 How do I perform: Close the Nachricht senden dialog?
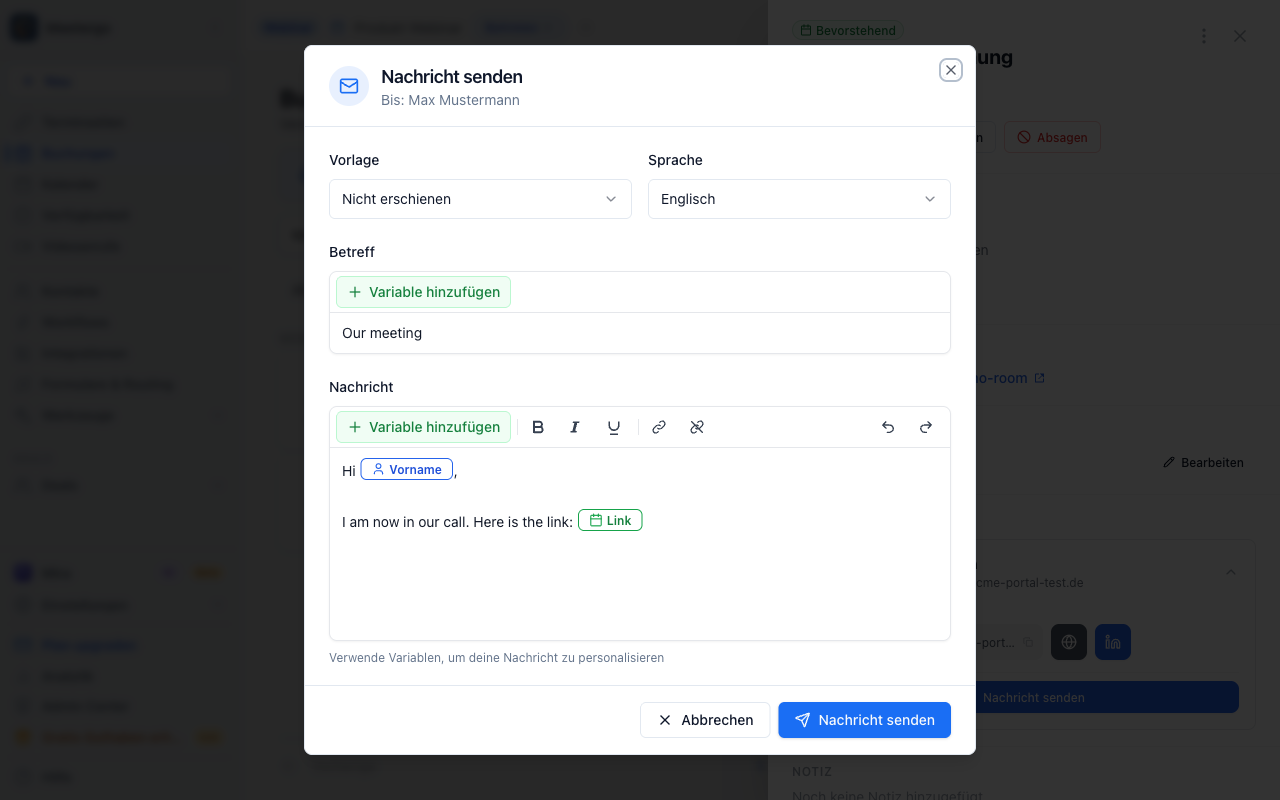[x=951, y=70]
